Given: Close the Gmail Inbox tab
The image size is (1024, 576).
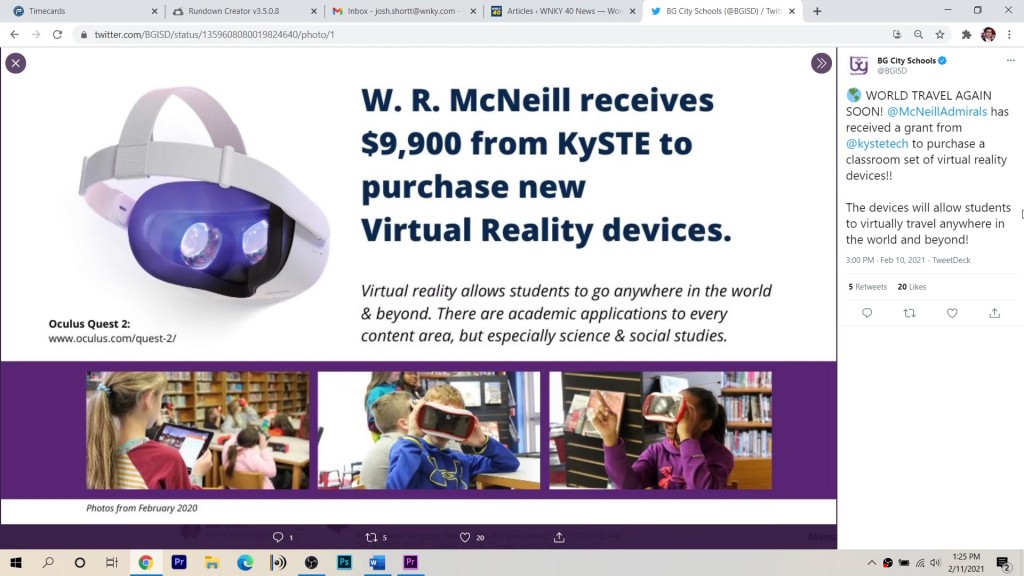Looking at the screenshot, I should point(473,11).
